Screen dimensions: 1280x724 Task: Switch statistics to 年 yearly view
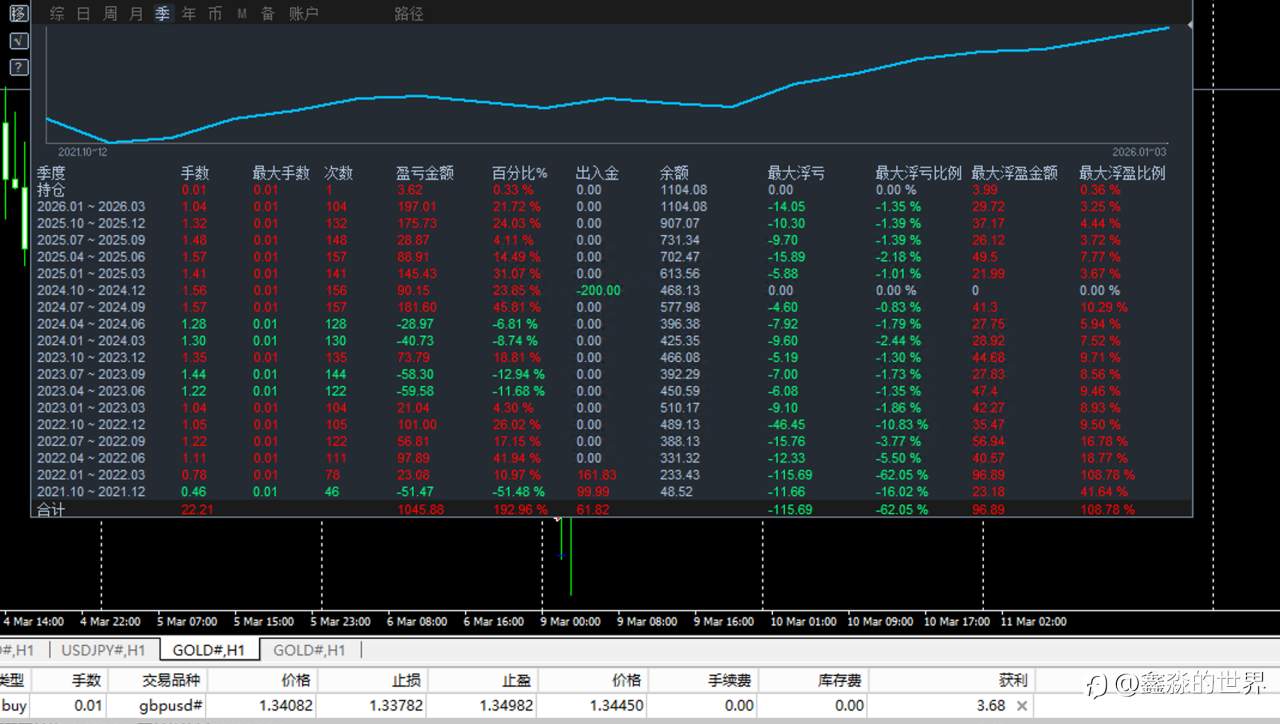[188, 14]
